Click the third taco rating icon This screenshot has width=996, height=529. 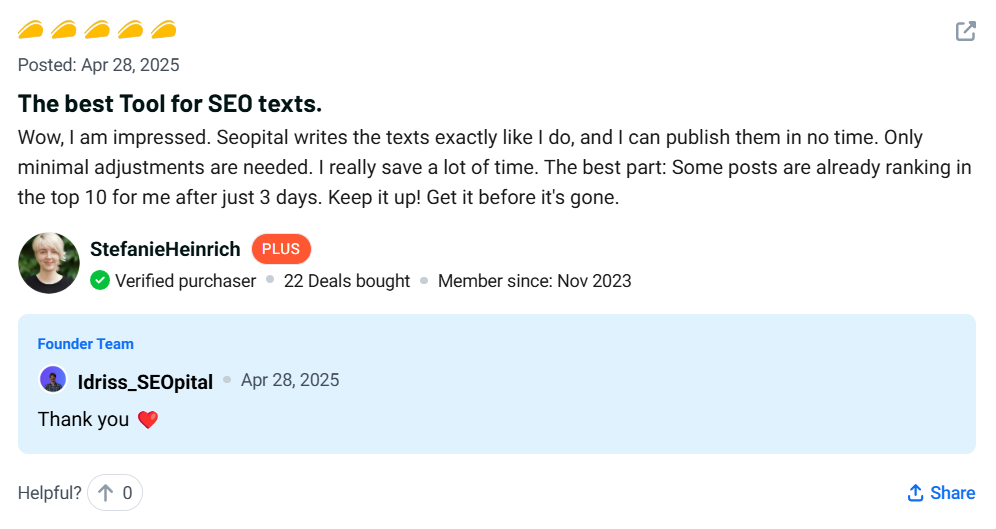tap(97, 30)
